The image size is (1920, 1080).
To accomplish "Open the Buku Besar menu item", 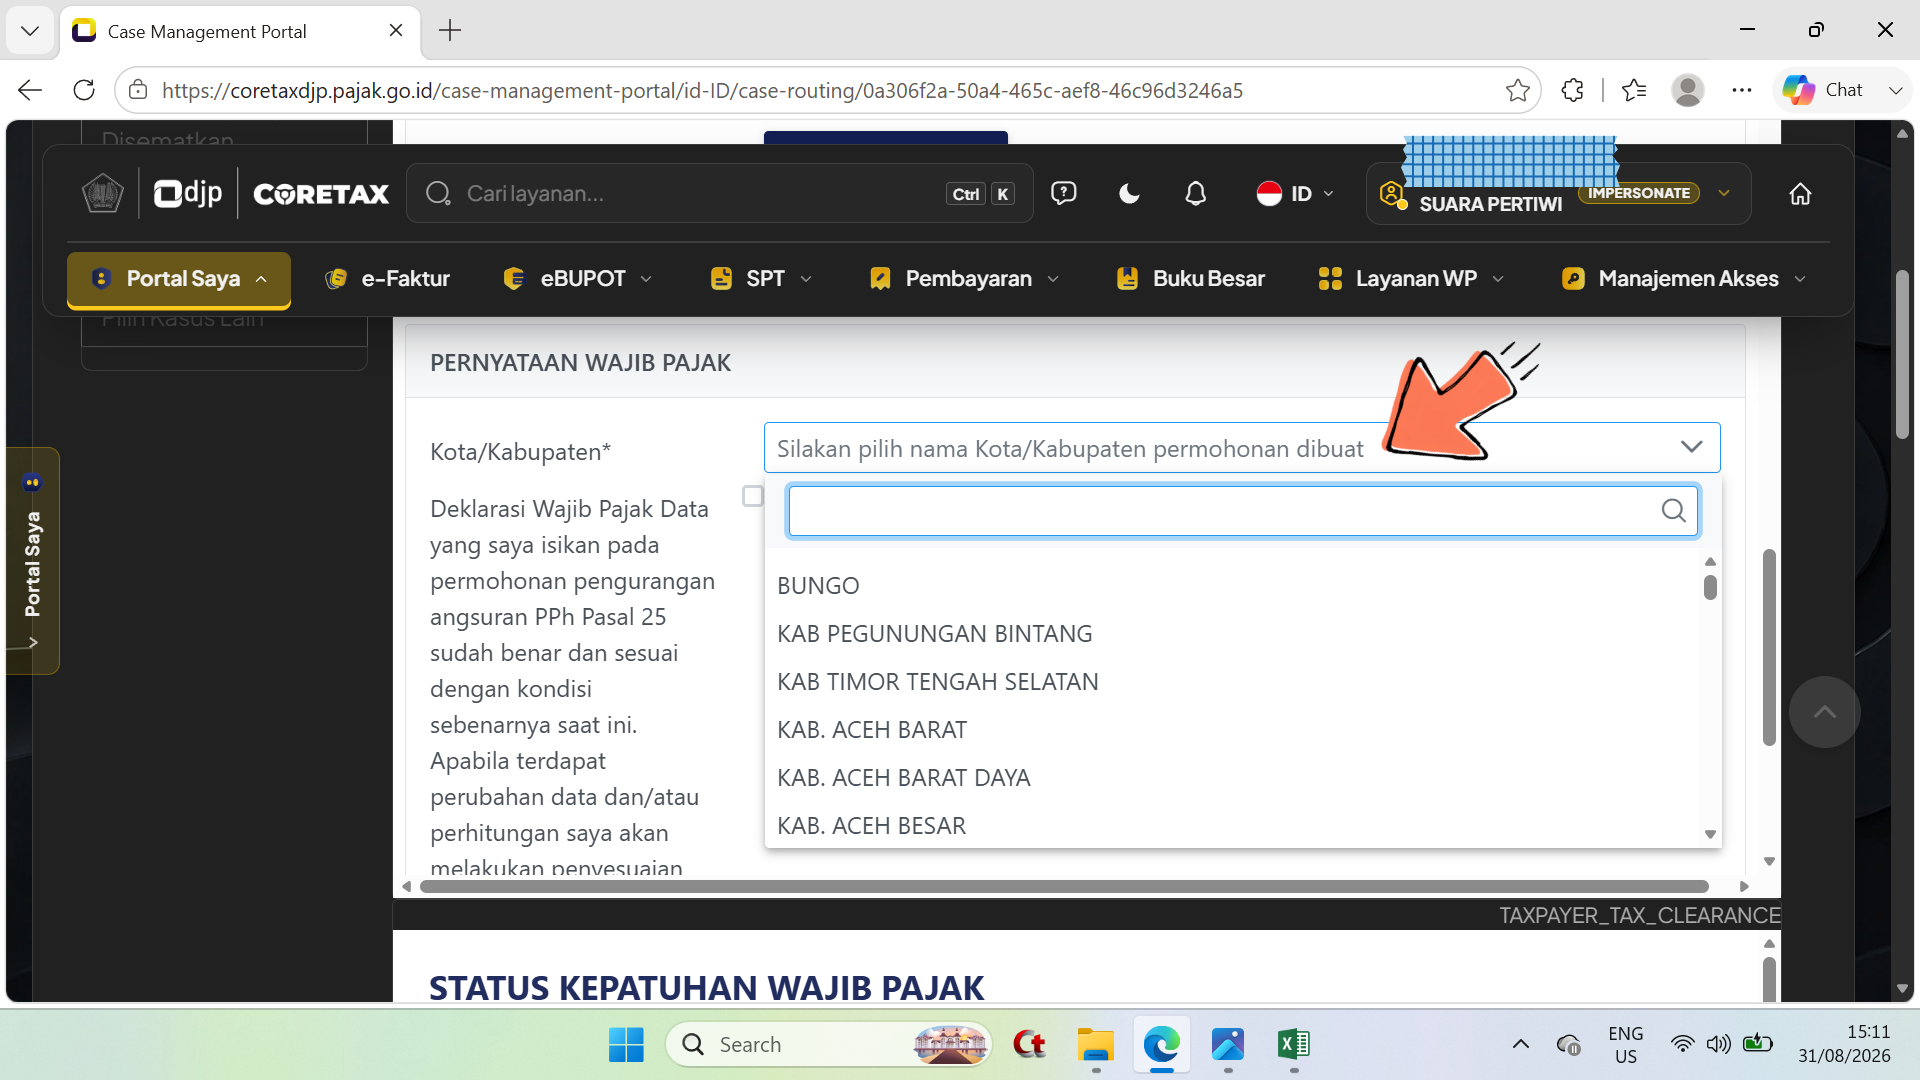I will [x=1190, y=279].
